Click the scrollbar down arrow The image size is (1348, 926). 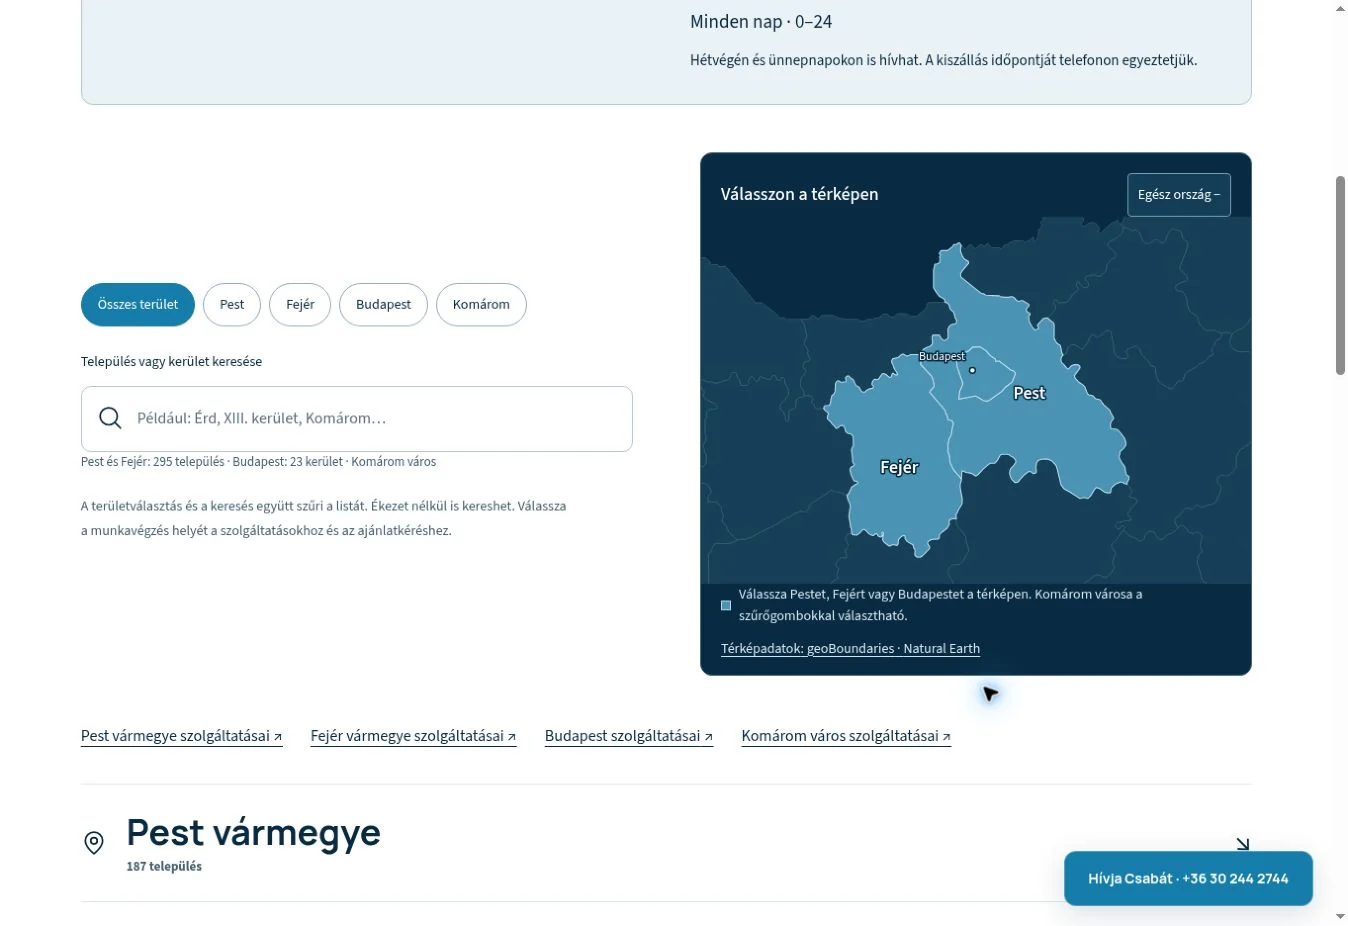click(1340, 916)
